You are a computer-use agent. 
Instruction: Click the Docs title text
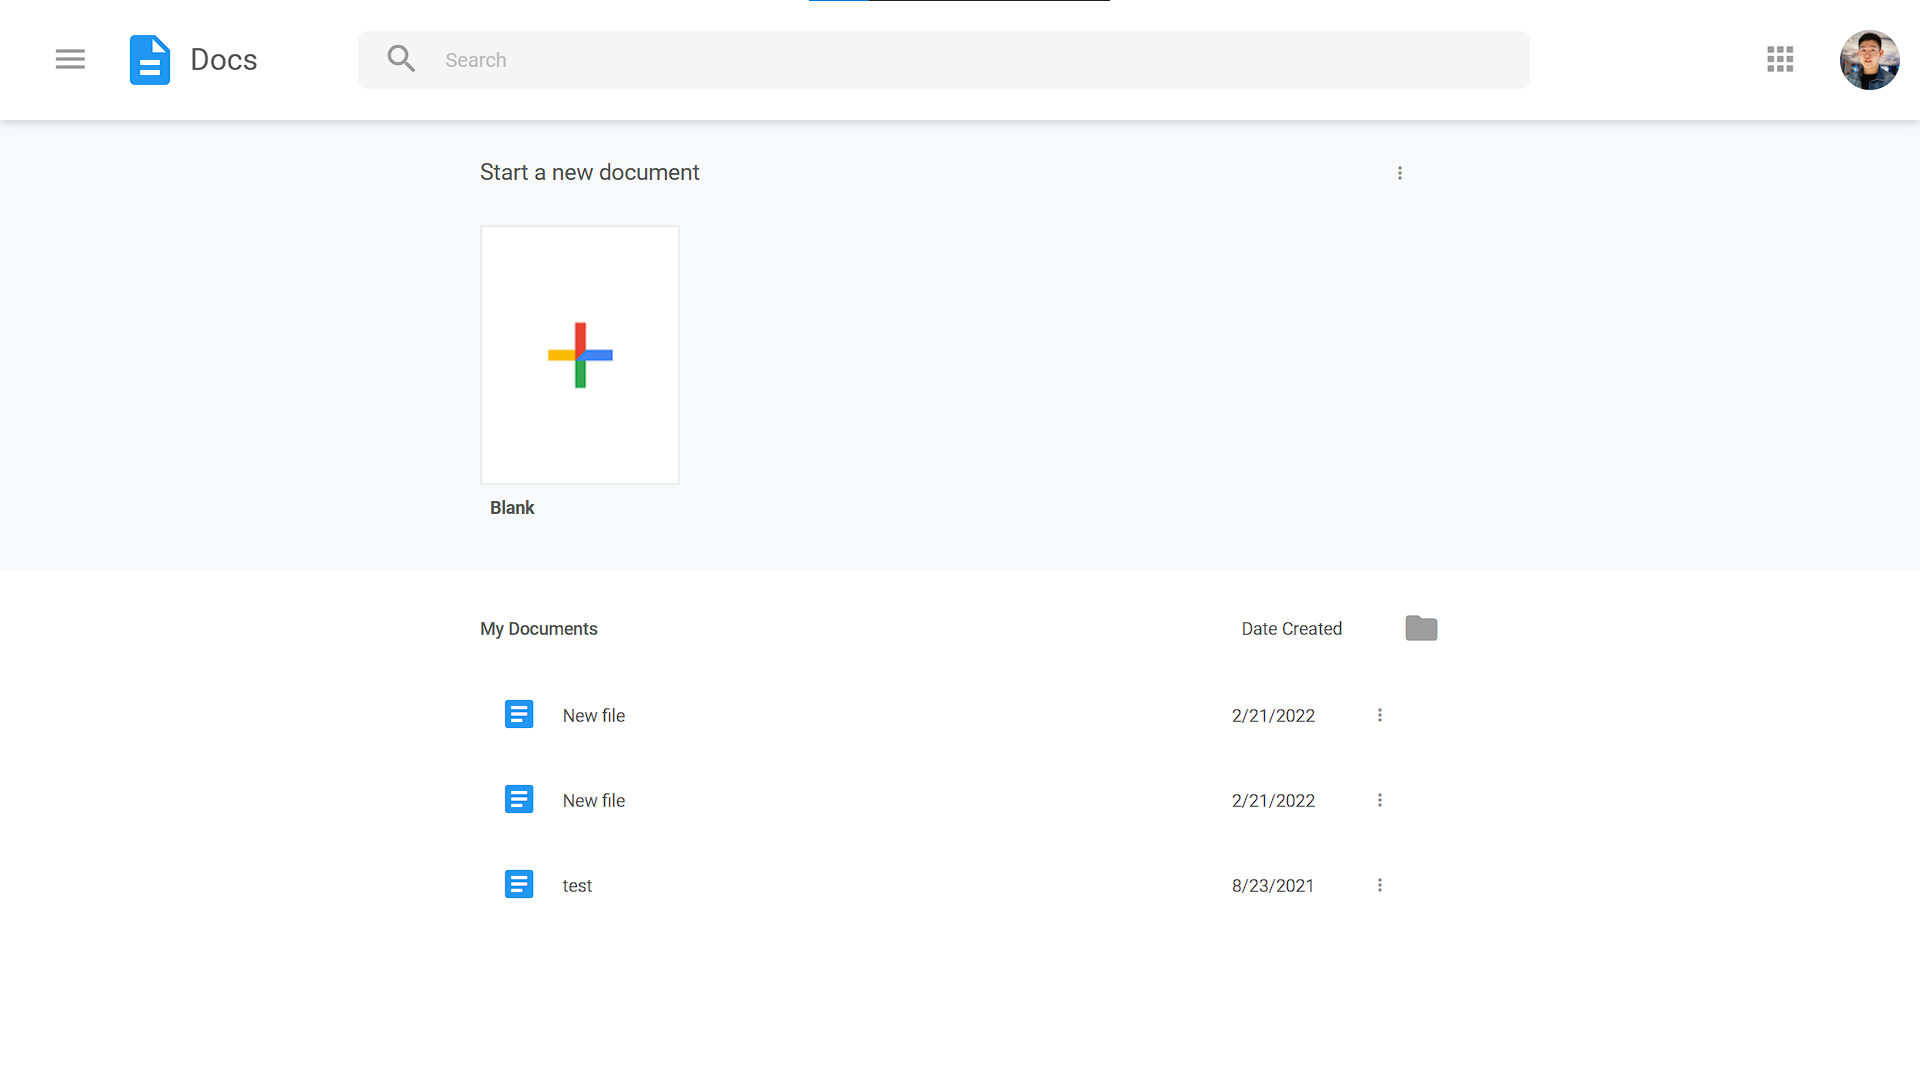224,60
